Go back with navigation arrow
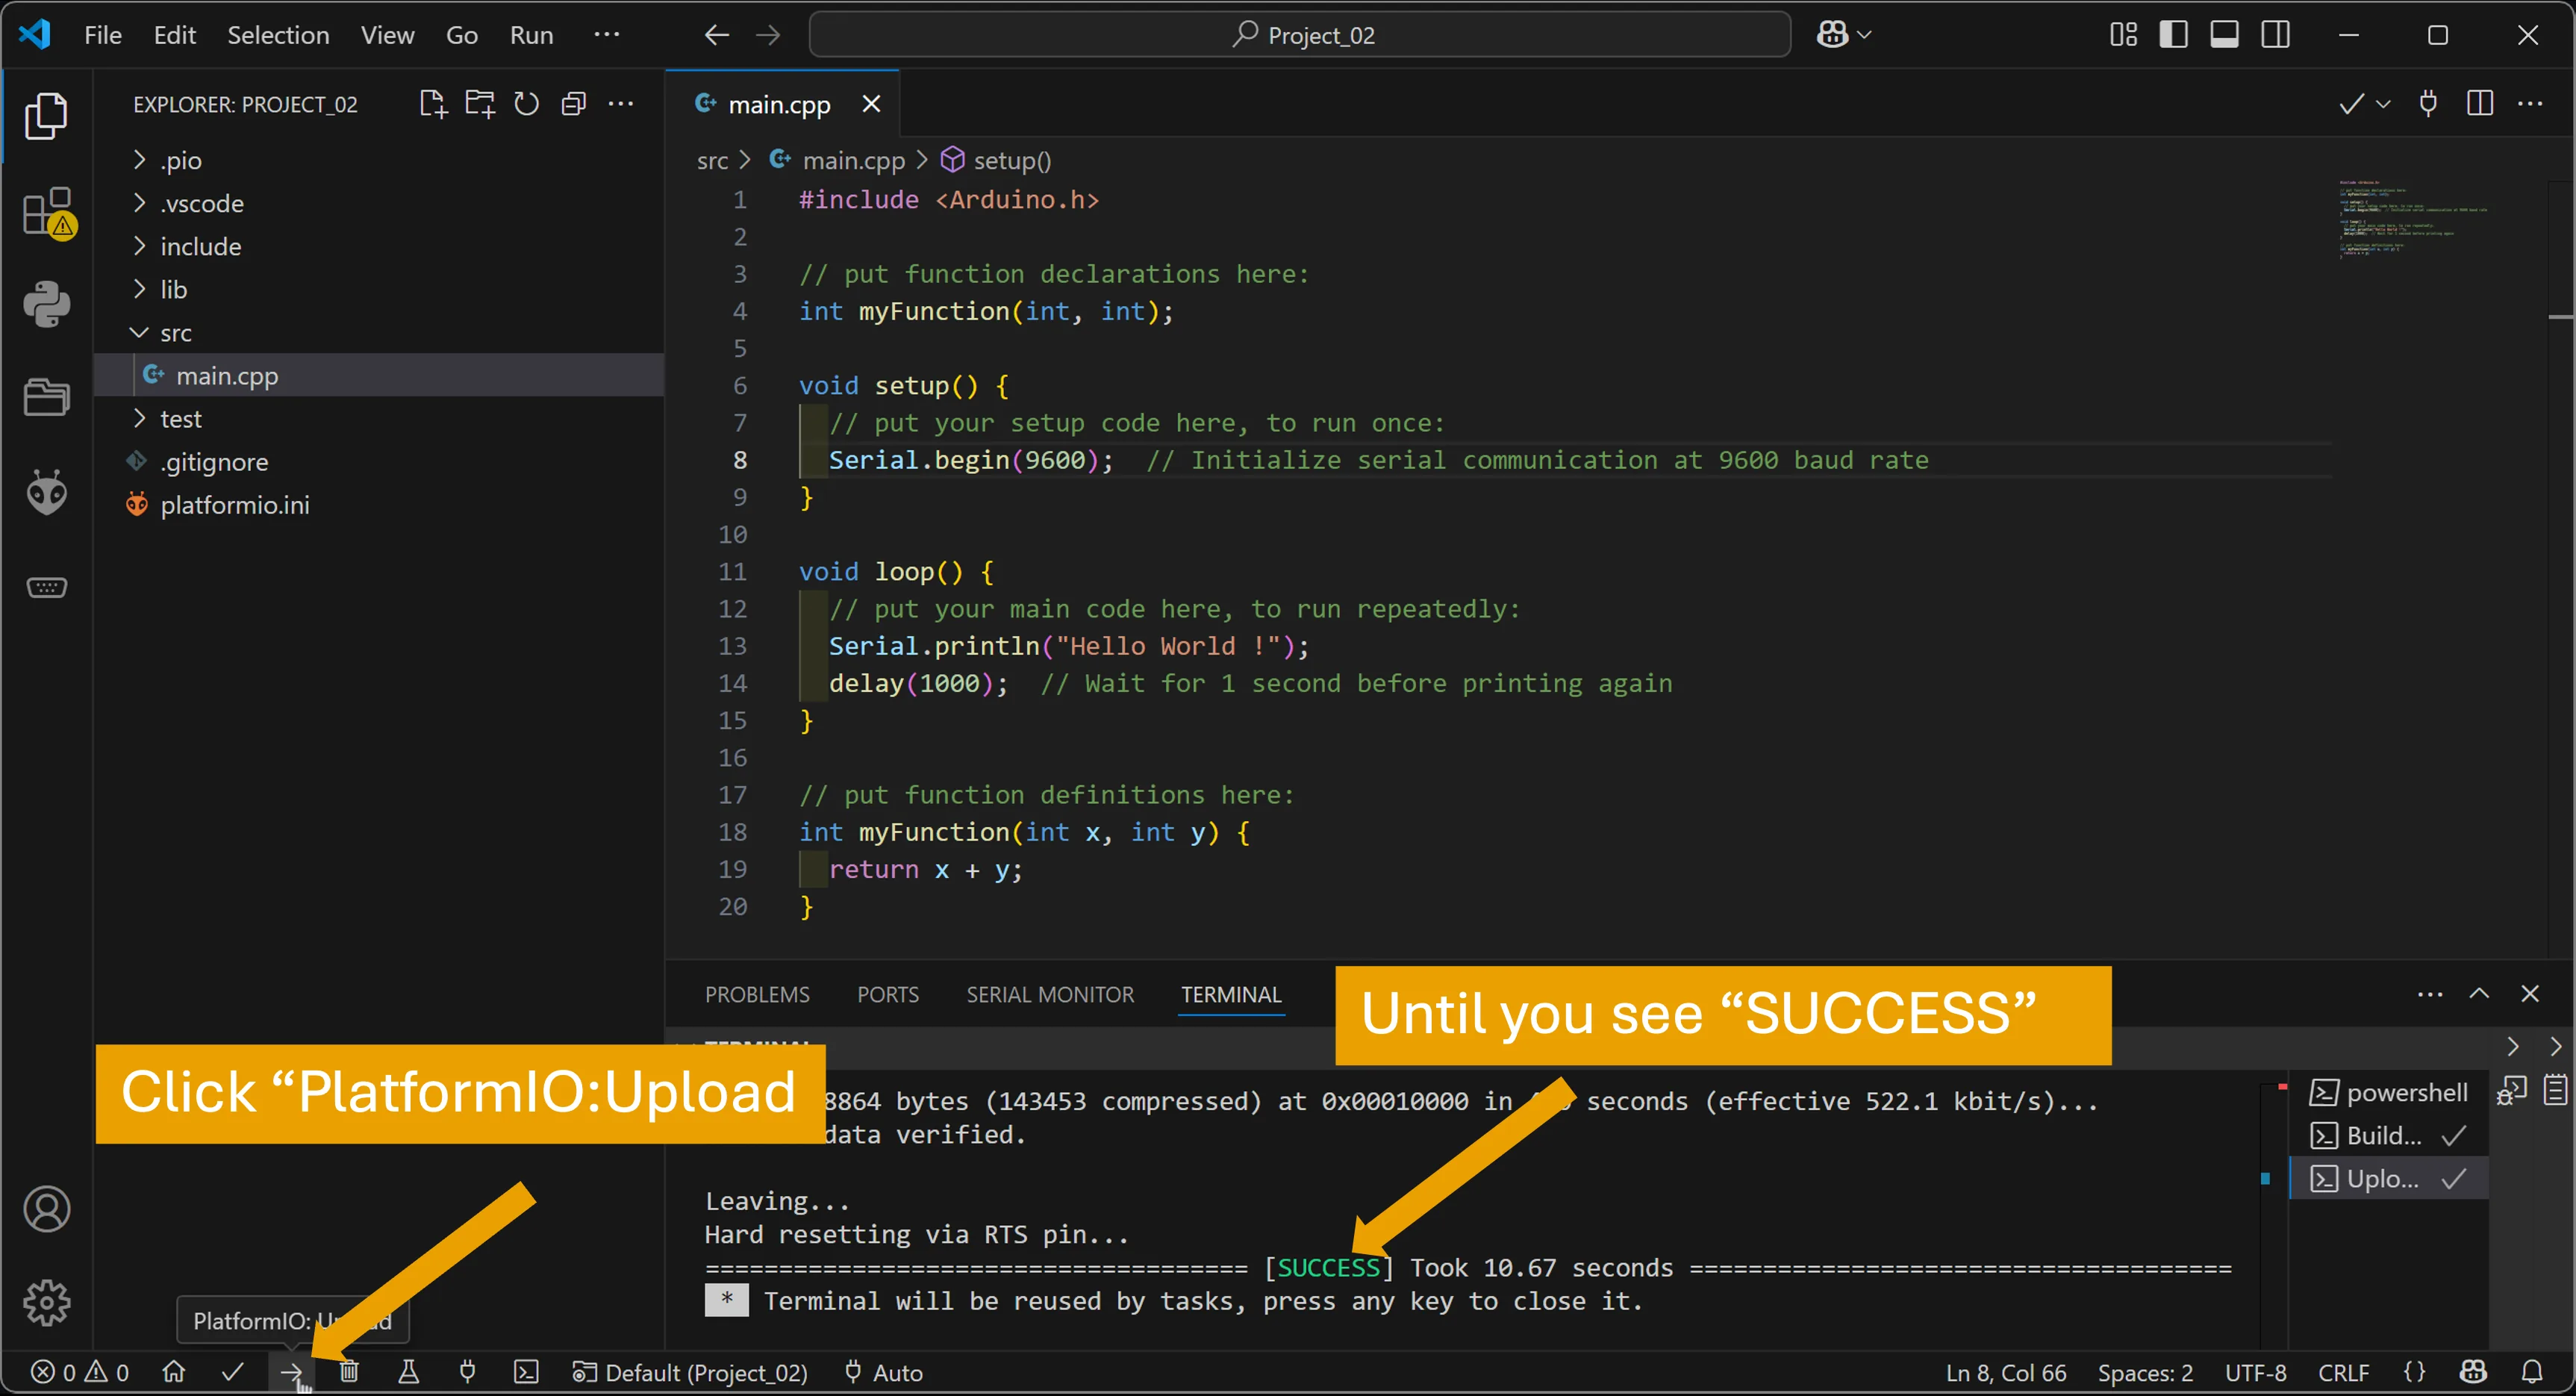The height and width of the screenshot is (1396, 2576). pyautogui.click(x=716, y=35)
